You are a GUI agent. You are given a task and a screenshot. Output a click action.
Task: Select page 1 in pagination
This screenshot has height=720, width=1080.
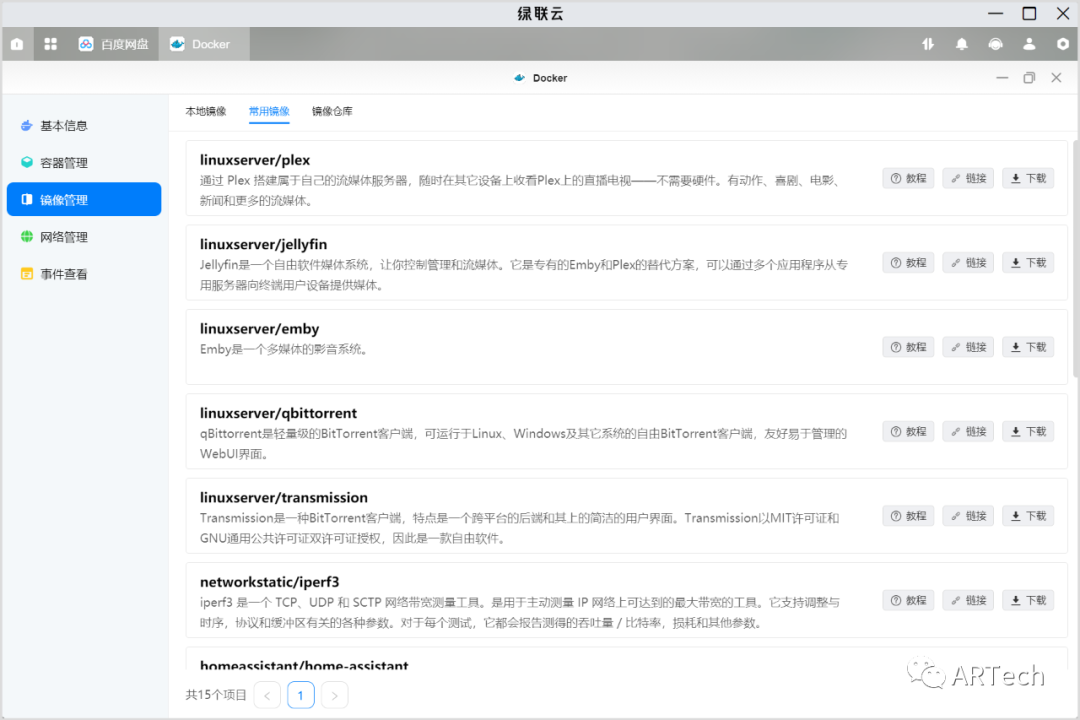pyautogui.click(x=301, y=695)
